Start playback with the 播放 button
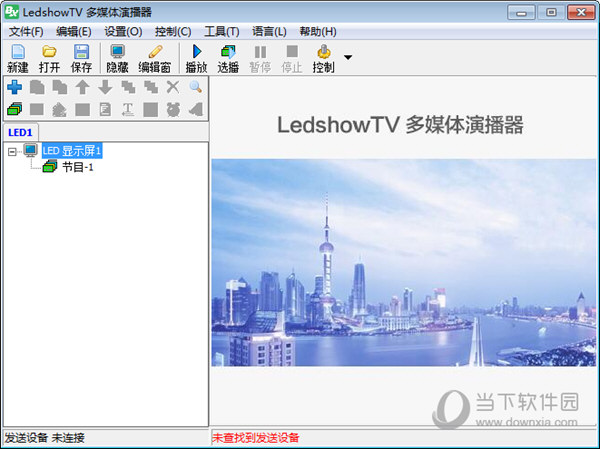This screenshot has width=600, height=449. click(x=196, y=59)
